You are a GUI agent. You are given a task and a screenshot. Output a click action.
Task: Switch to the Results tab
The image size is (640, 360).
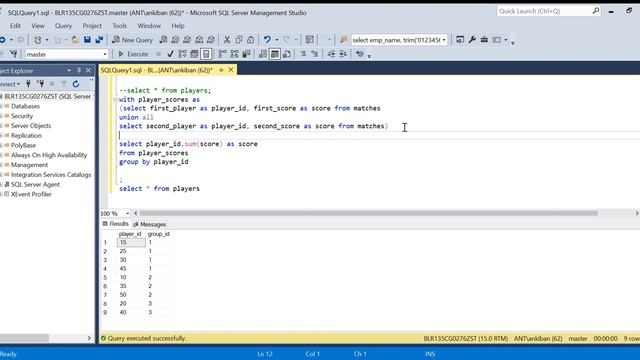point(116,224)
